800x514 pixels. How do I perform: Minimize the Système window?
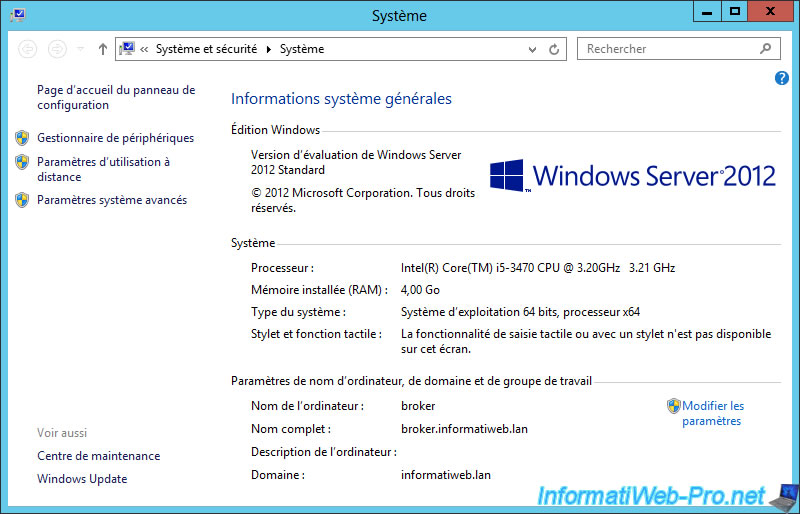coord(707,12)
